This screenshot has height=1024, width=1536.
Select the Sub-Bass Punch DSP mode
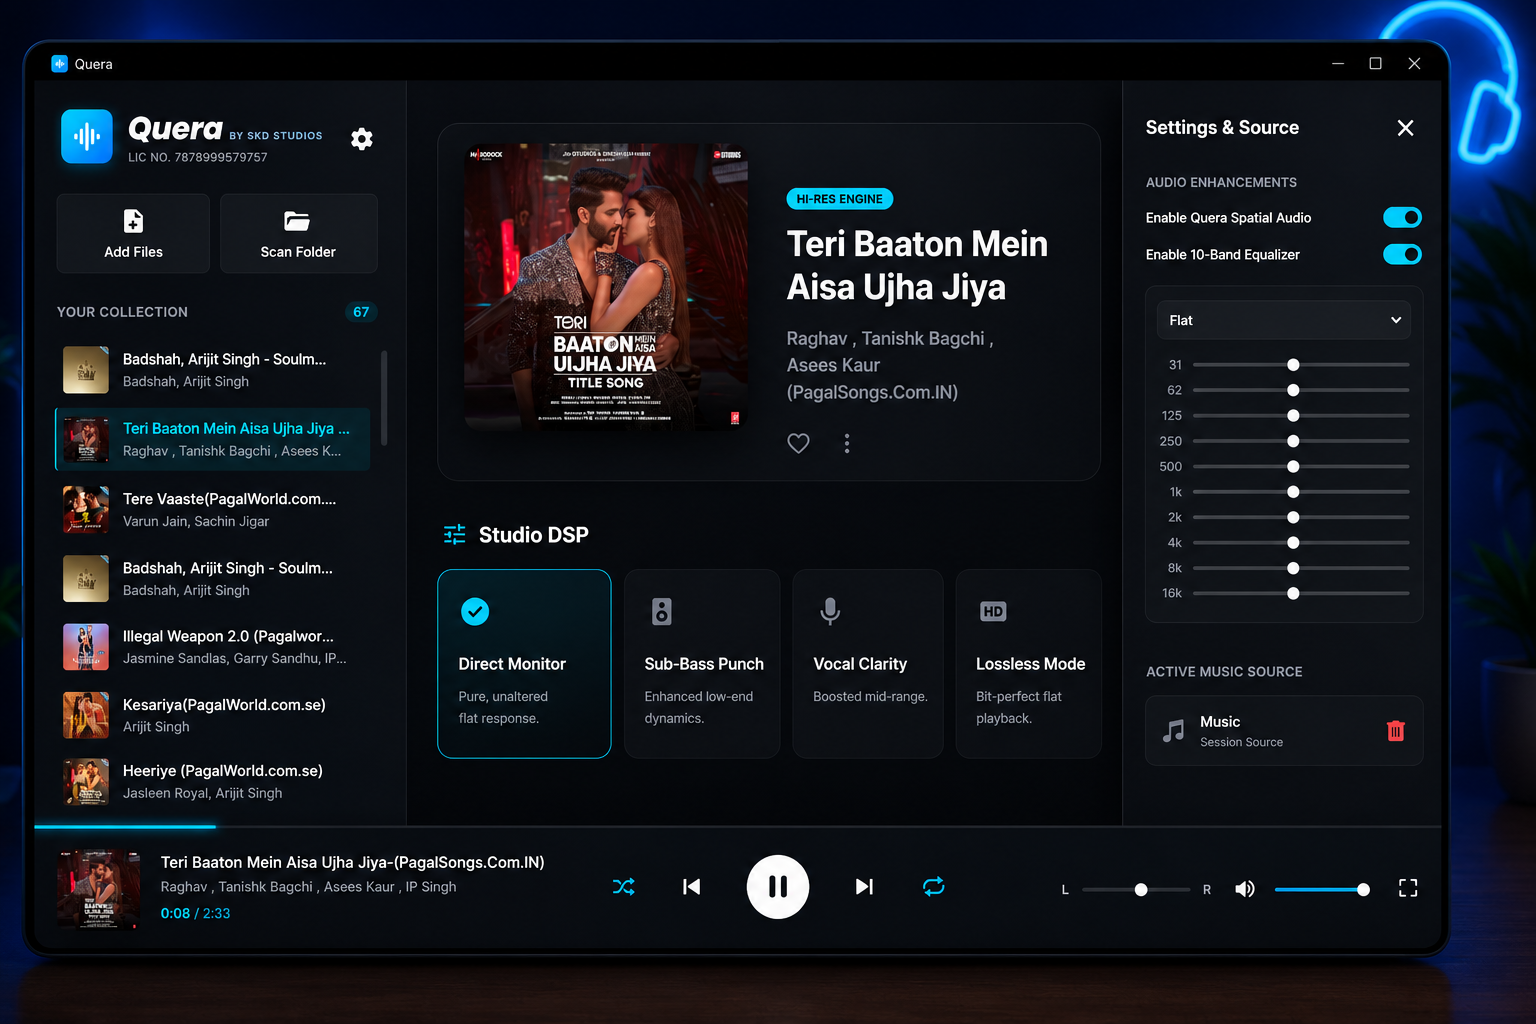pos(702,664)
